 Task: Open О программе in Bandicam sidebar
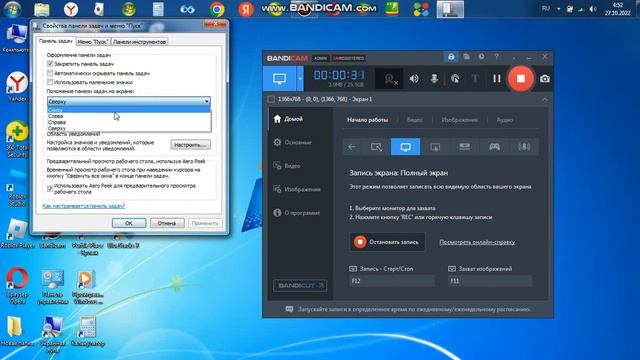point(296,213)
